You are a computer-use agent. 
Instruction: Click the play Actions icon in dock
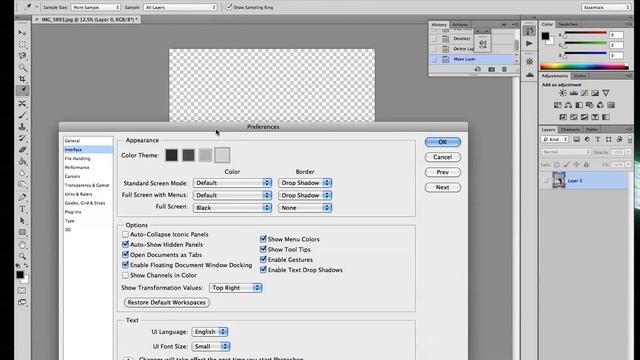coord(529,43)
